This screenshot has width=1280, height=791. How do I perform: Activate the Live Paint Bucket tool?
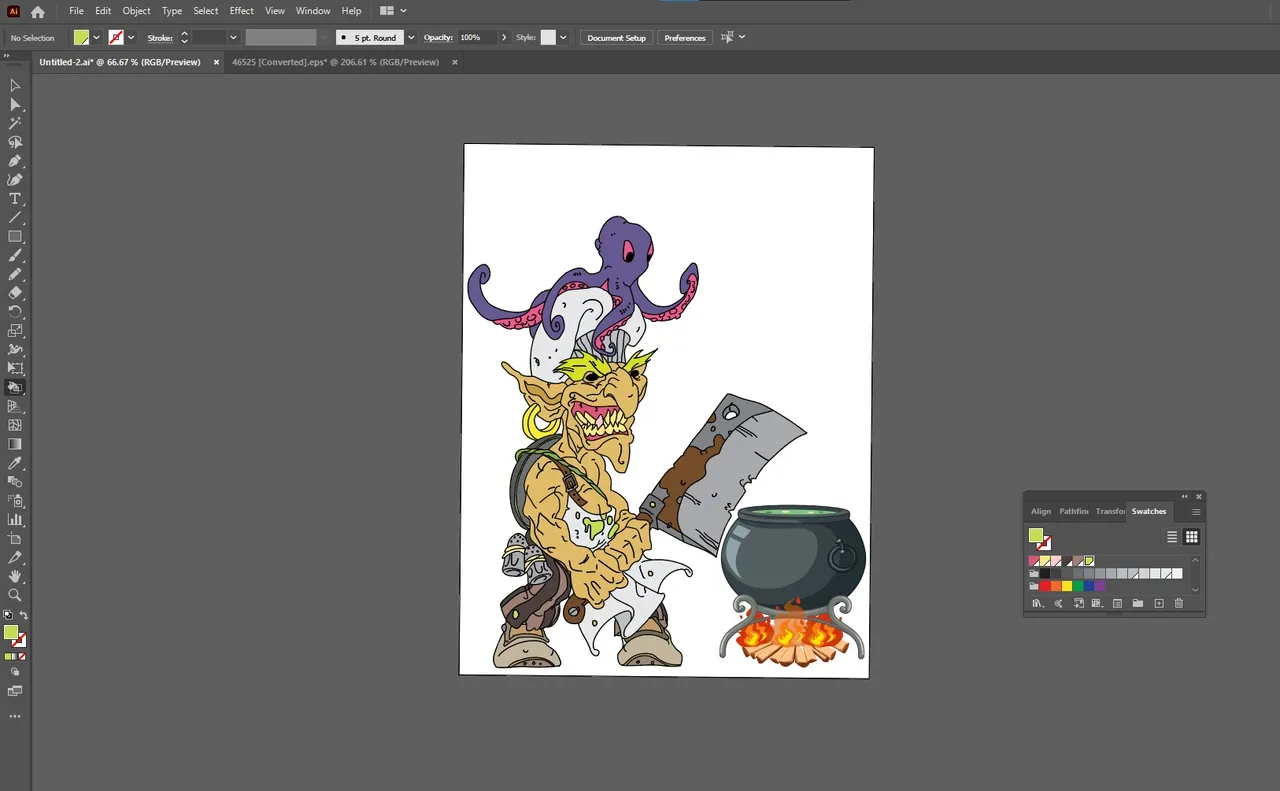tap(15, 388)
